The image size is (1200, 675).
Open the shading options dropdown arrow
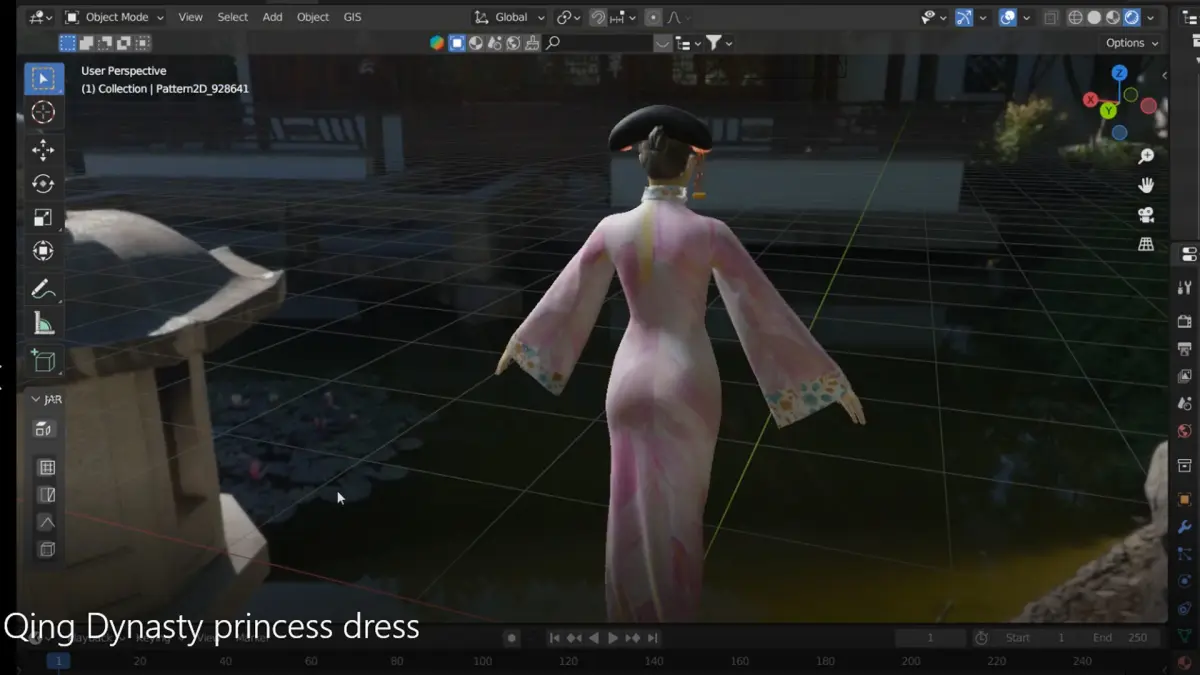pyautogui.click(x=1152, y=17)
